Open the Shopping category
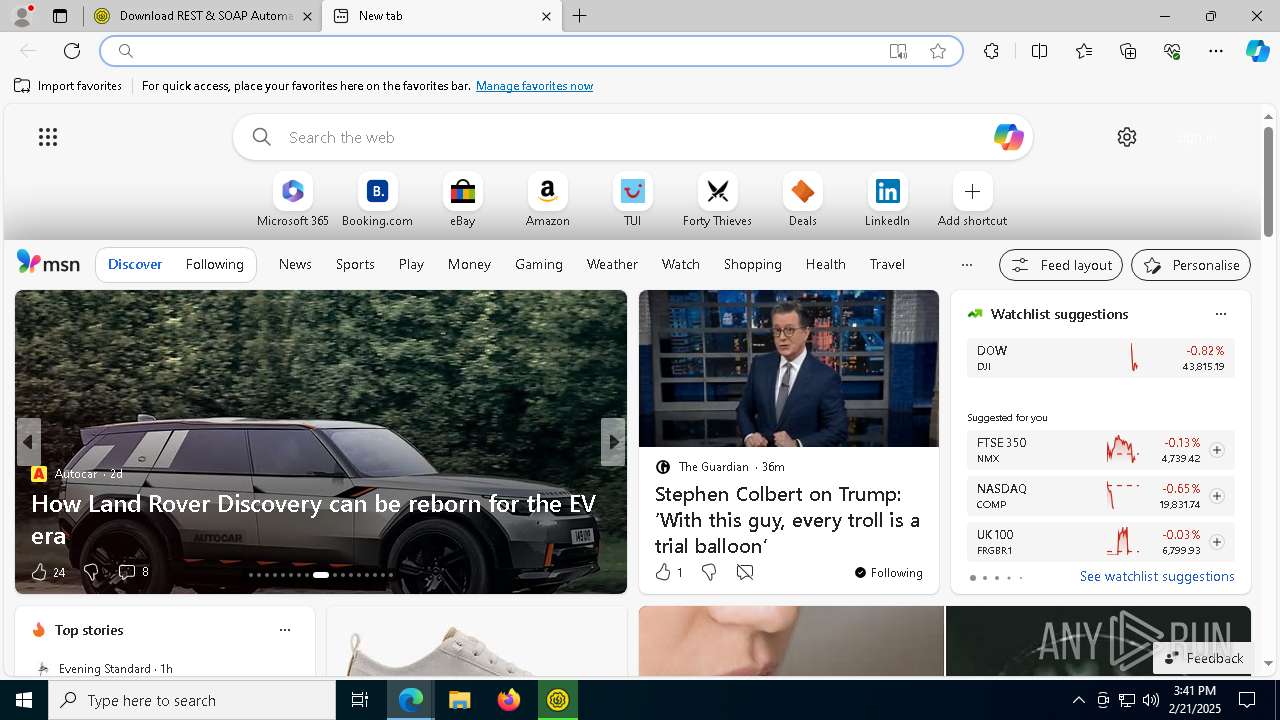Viewport: 1280px width, 720px height. 752,264
